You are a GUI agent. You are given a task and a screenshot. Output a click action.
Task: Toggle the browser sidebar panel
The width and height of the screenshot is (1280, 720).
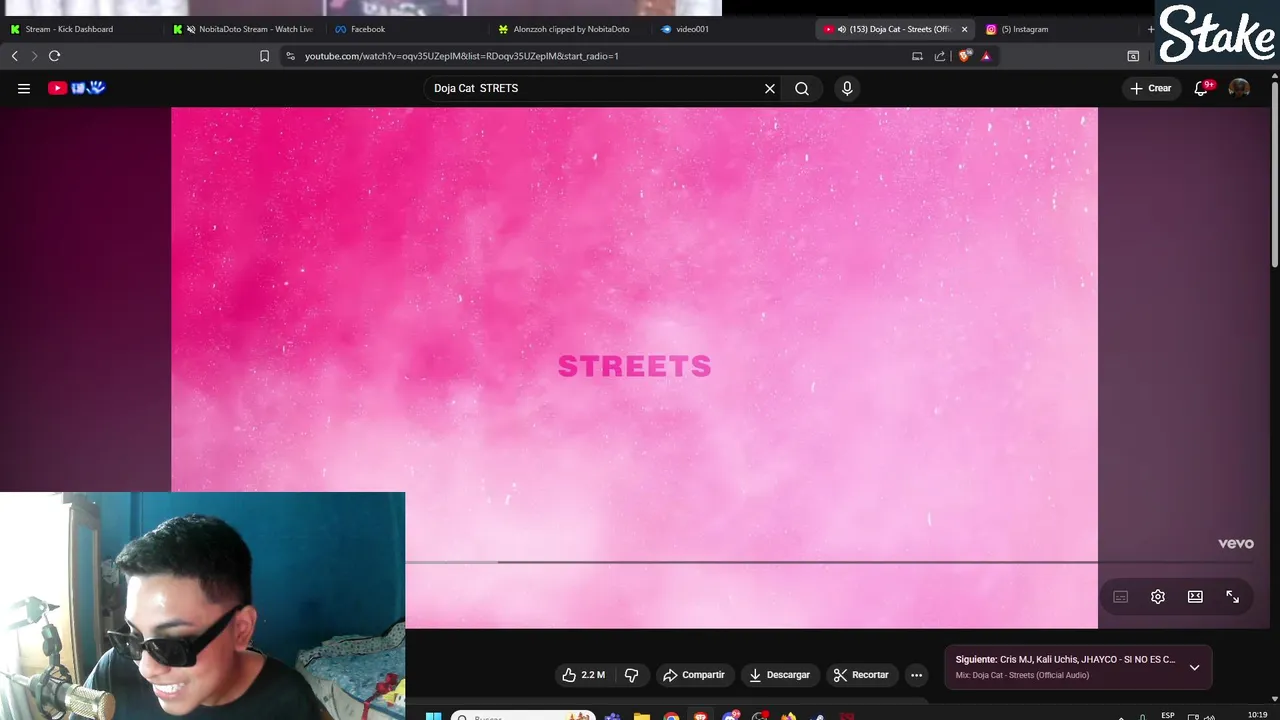pos(1133,56)
